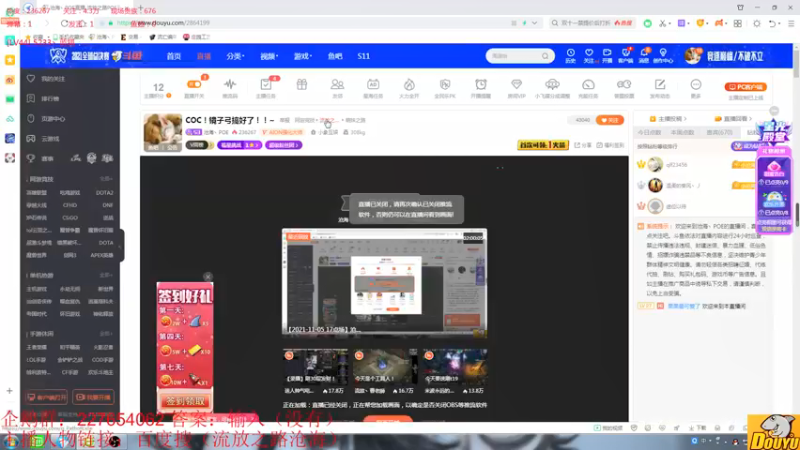Select DOTA2 in the sidebar game list
Viewport: 800px width, 450px height.
(x=105, y=193)
